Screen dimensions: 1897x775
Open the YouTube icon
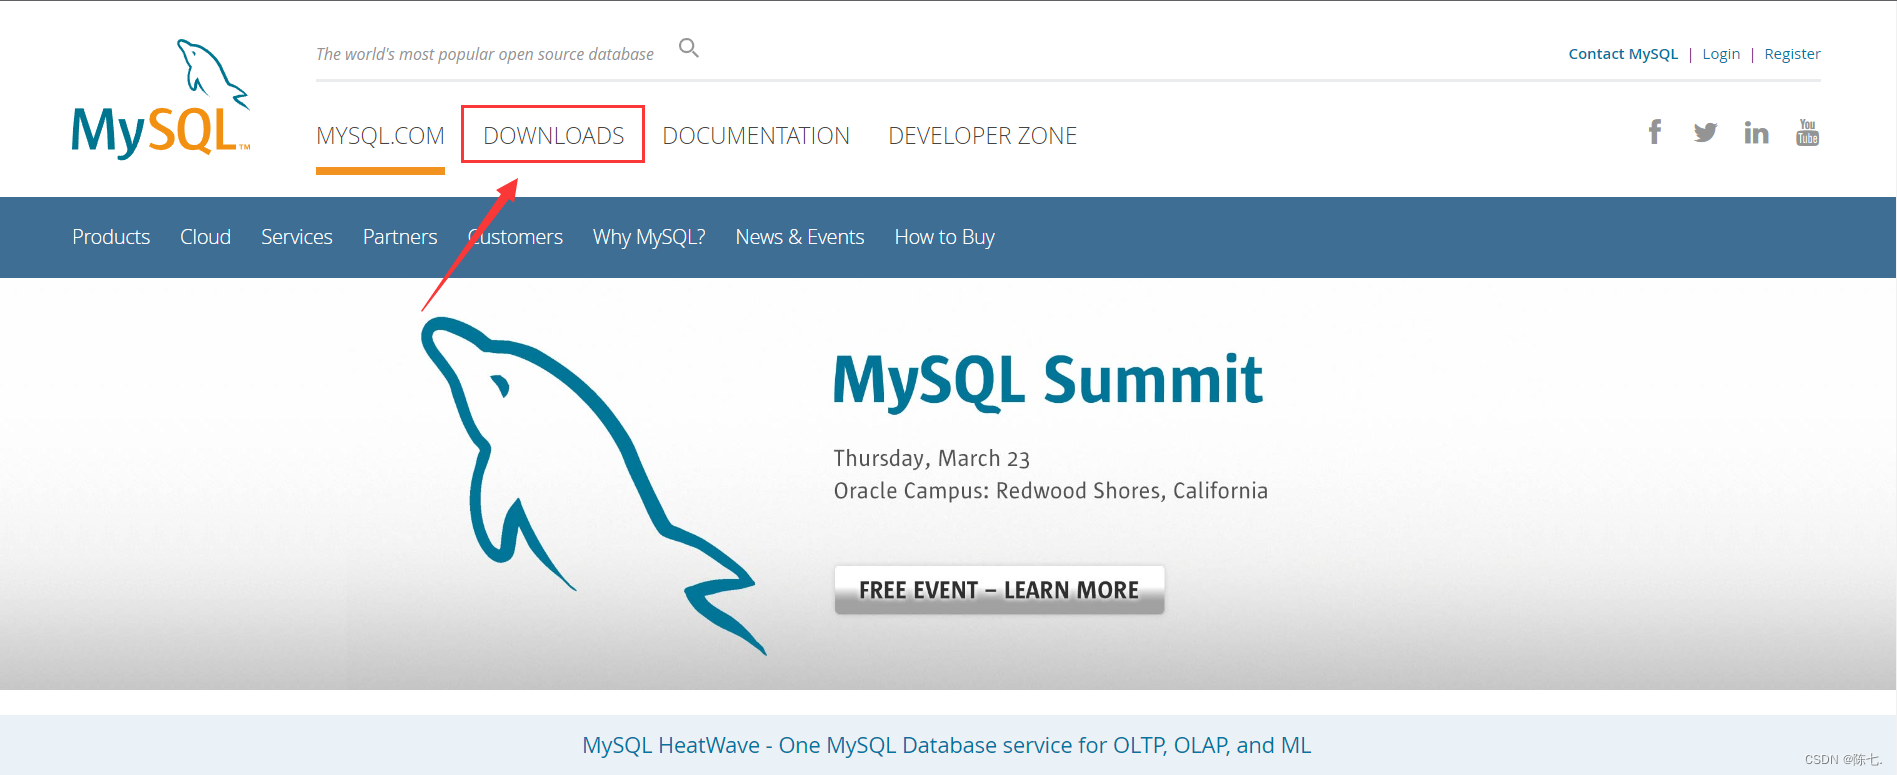pyautogui.click(x=1807, y=132)
